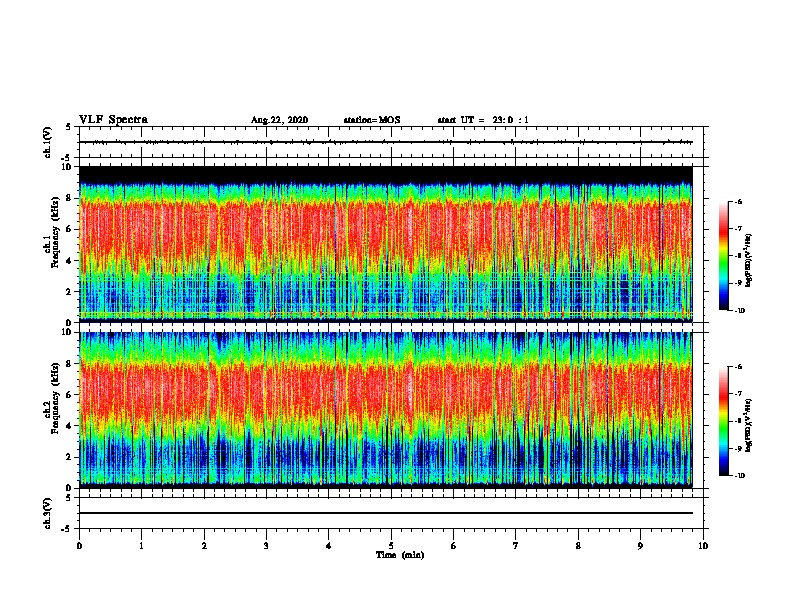Click time axis tick label '5'
This screenshot has width=792, height=612.
391,546
